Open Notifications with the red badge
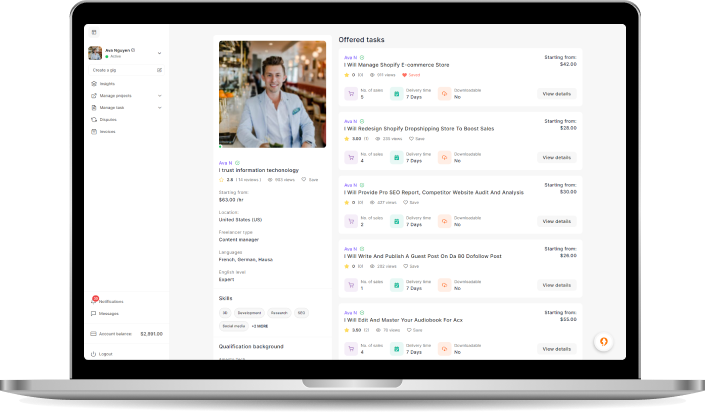 click(94, 301)
